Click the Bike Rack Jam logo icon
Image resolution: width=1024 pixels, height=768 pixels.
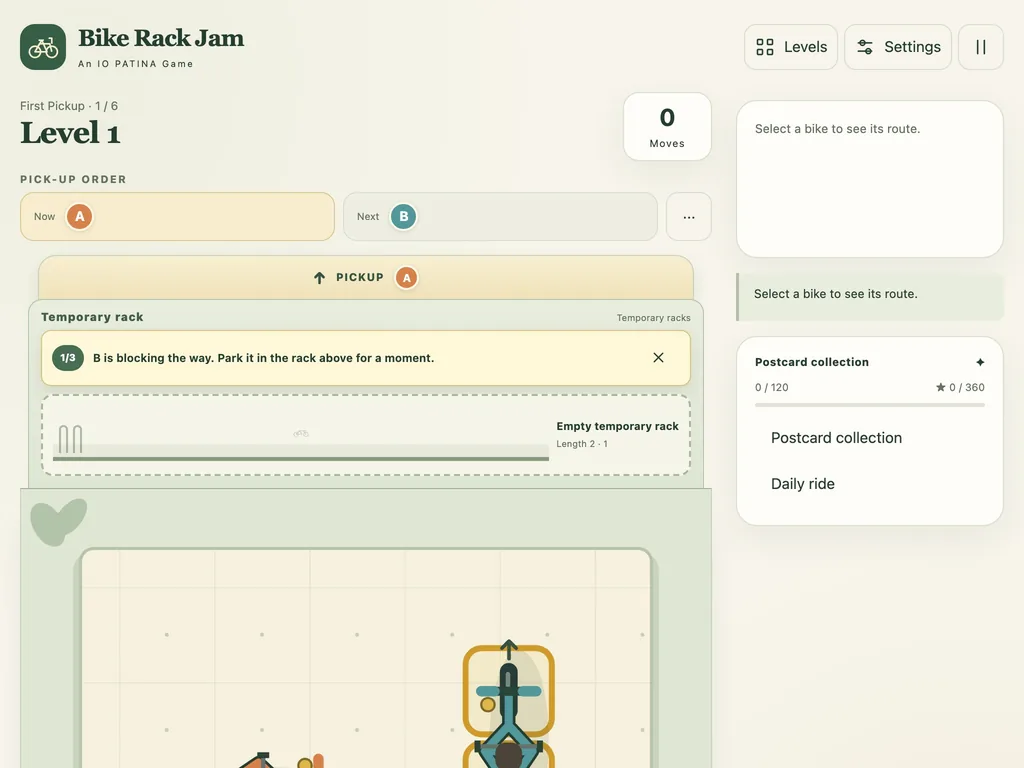tap(43, 47)
